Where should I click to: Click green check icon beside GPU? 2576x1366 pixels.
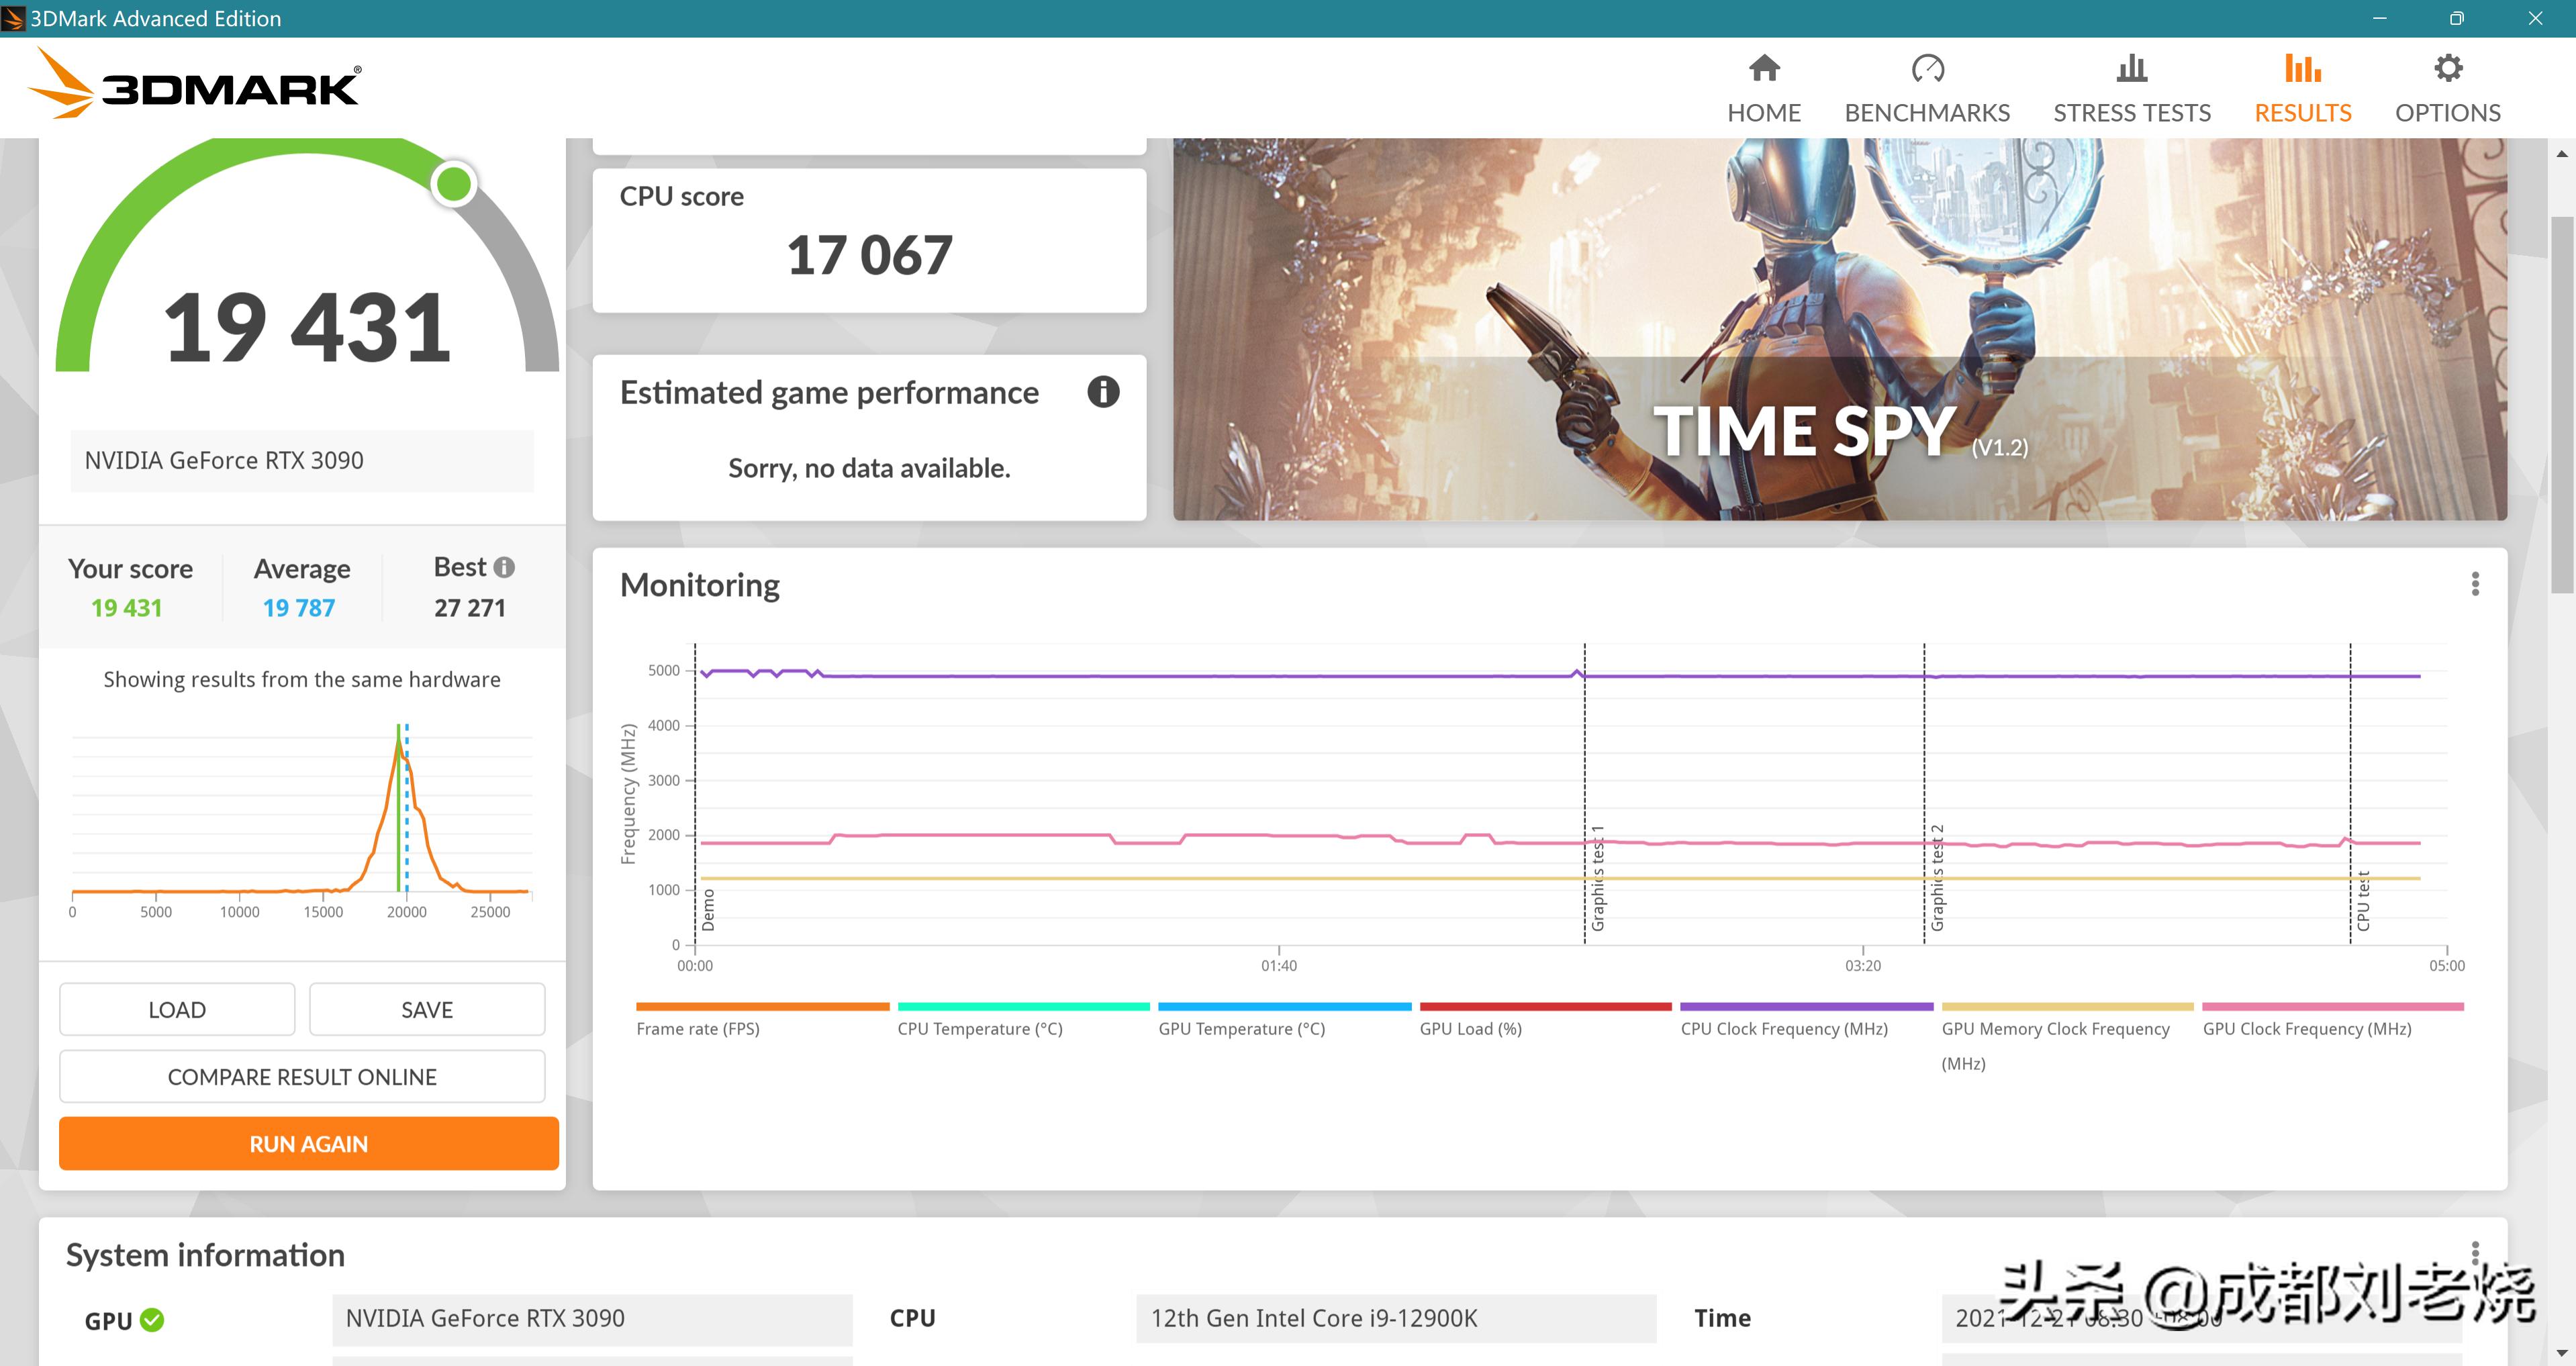tap(152, 1320)
